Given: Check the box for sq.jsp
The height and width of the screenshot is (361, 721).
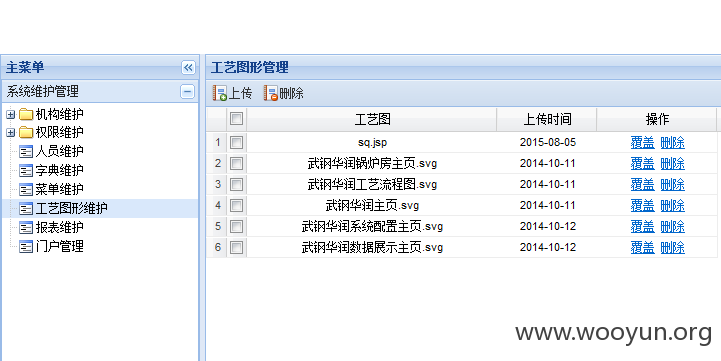Looking at the screenshot, I should (236, 142).
